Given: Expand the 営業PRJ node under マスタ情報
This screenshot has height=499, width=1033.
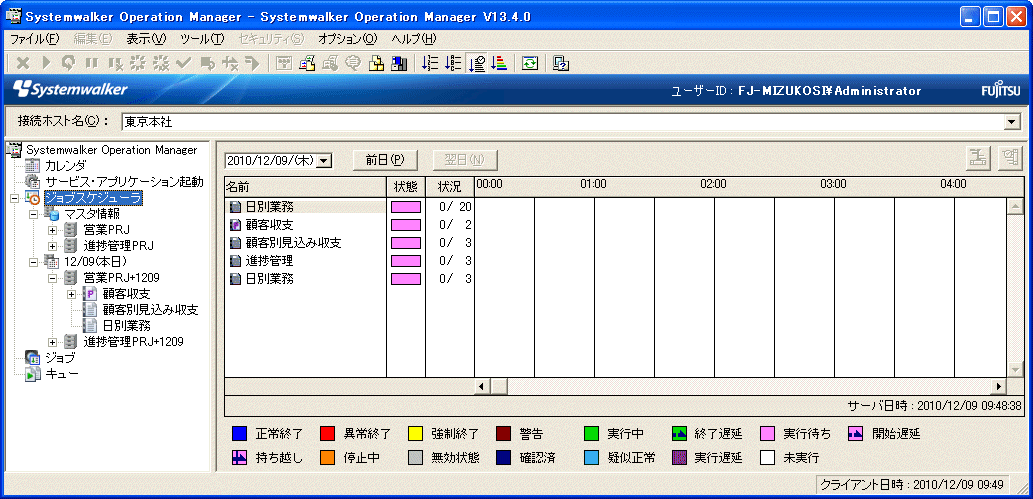Looking at the screenshot, I should (53, 230).
